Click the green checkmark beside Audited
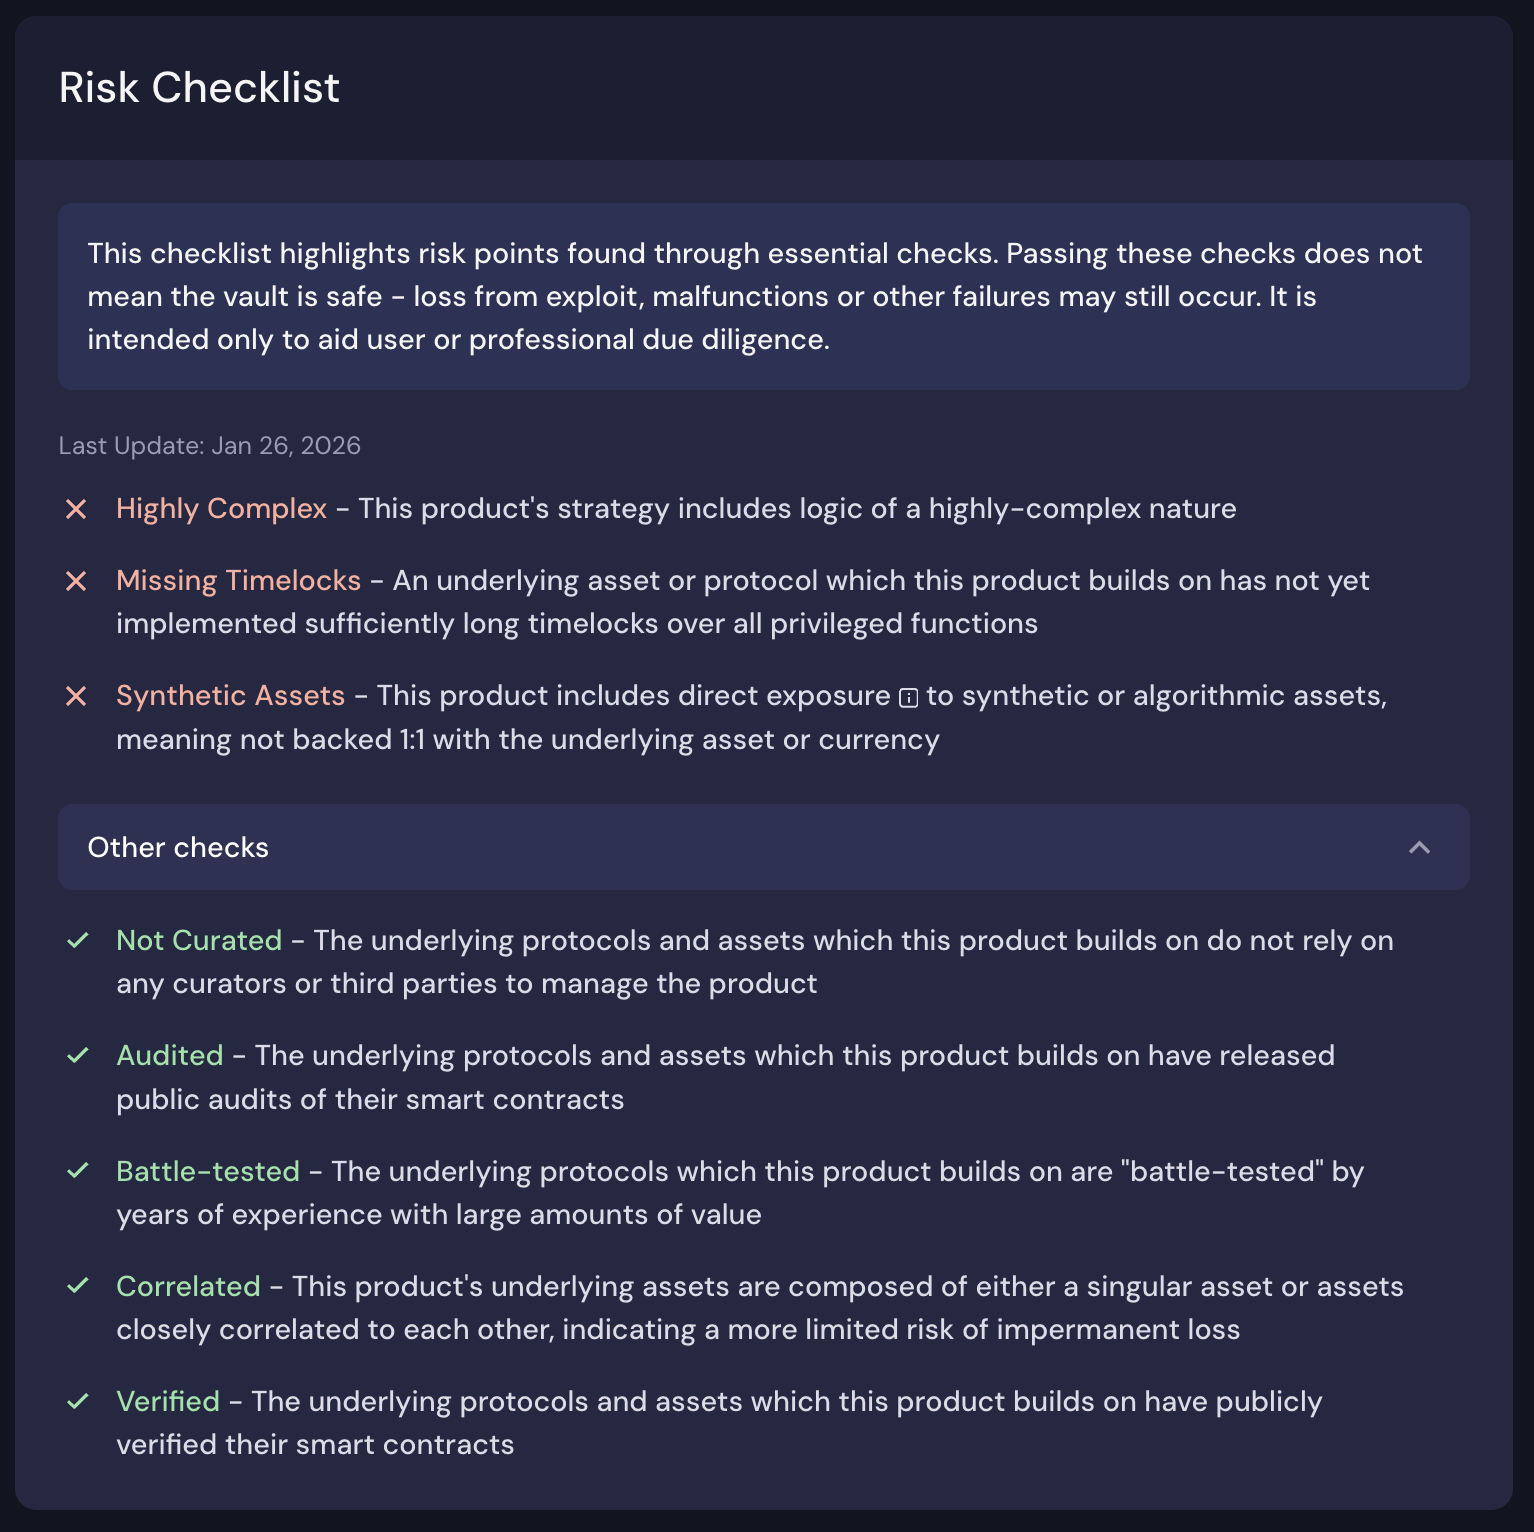Image resolution: width=1534 pixels, height=1532 pixels. (80, 1056)
